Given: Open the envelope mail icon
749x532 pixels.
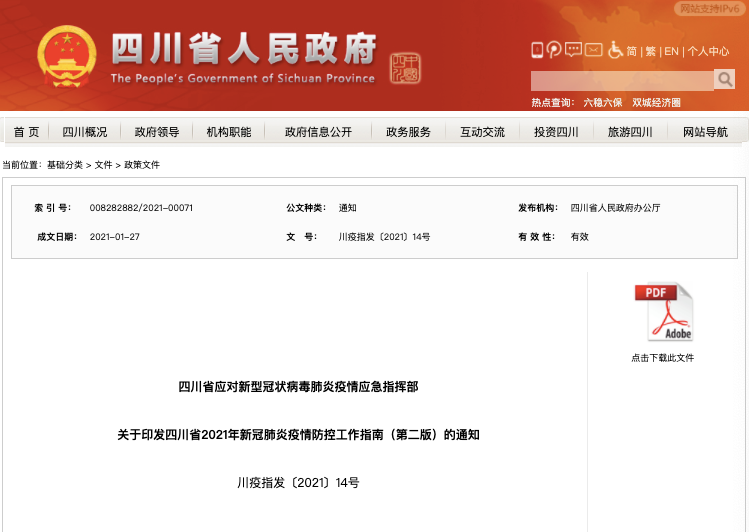Looking at the screenshot, I should 594,50.
